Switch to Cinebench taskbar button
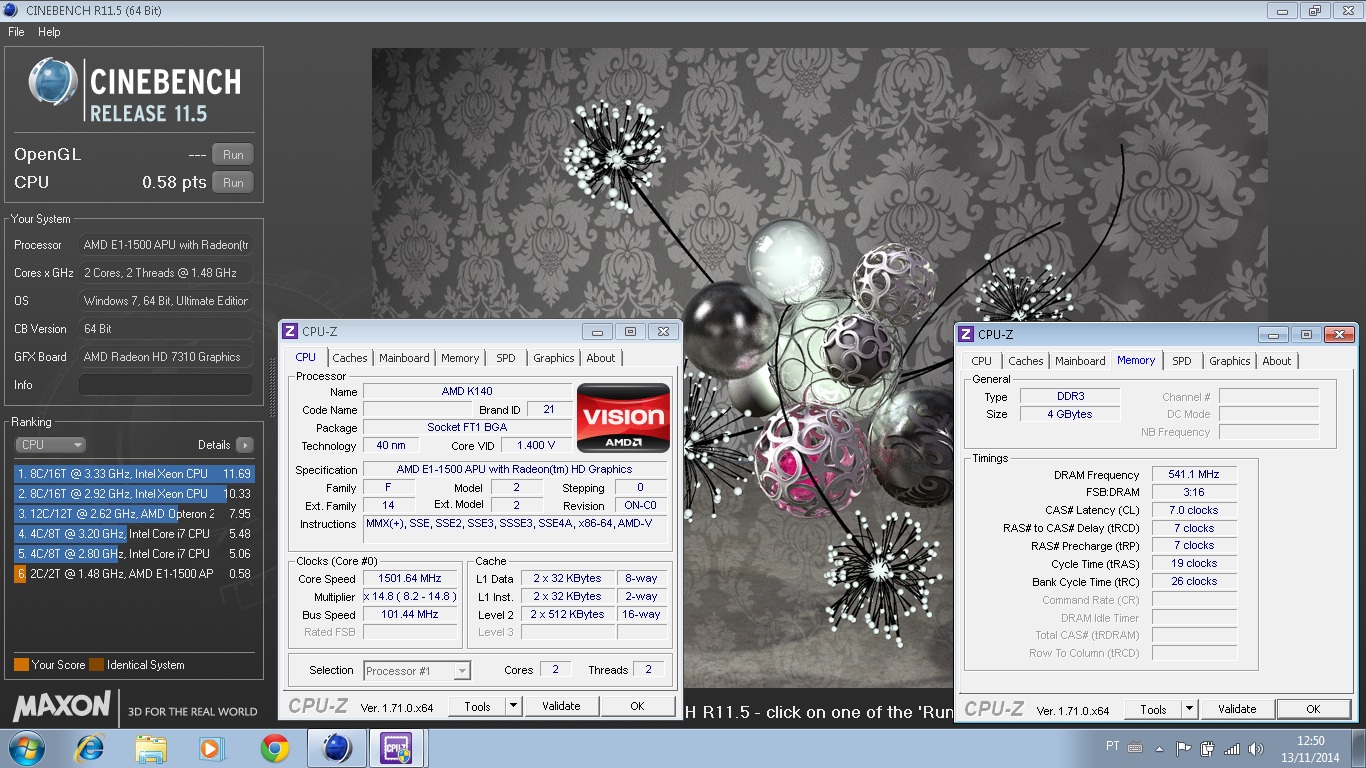The image size is (1366, 768). coord(336,748)
